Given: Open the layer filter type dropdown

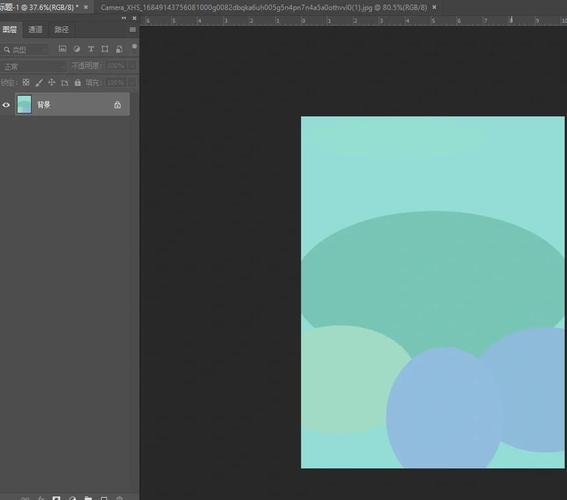Looking at the screenshot, I should [25, 50].
